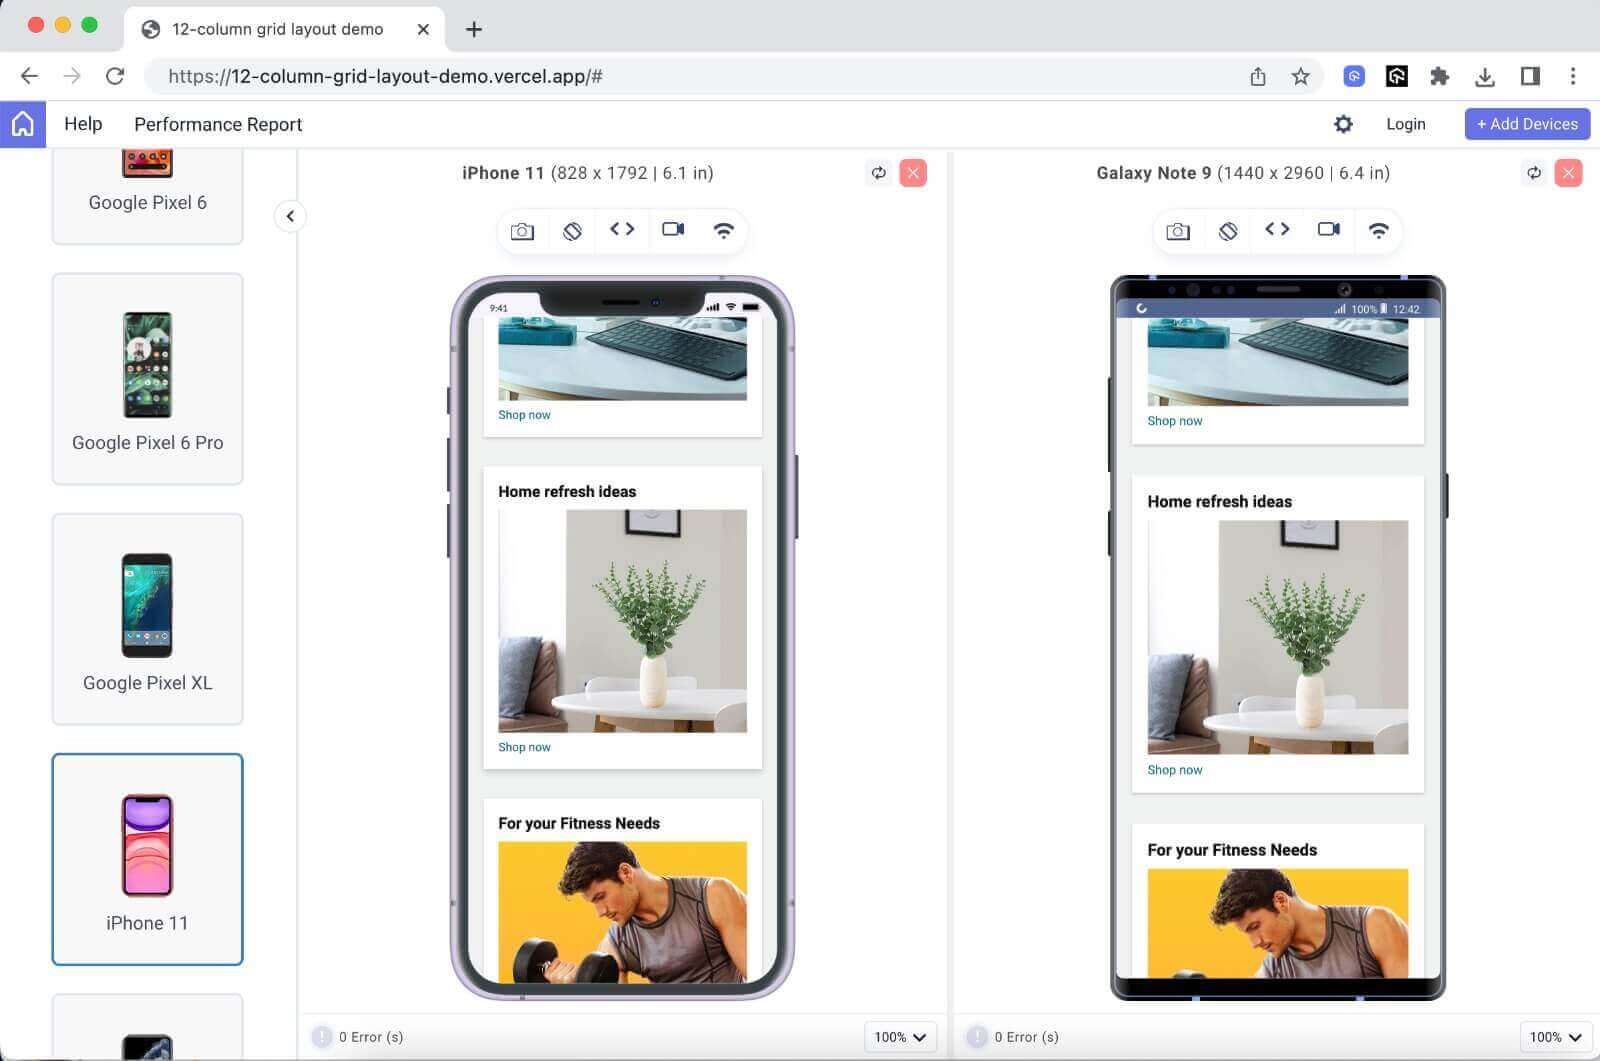Rotate the iPhone 11 to landscape

pyautogui.click(x=572, y=230)
